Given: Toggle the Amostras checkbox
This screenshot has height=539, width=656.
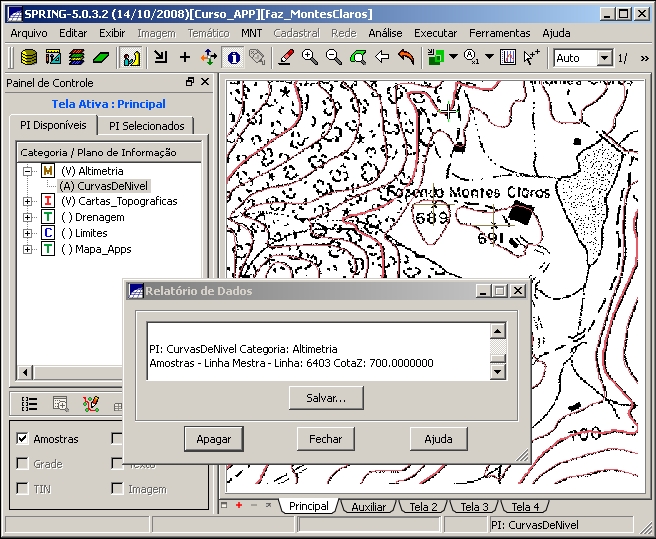Looking at the screenshot, I should 23,439.
